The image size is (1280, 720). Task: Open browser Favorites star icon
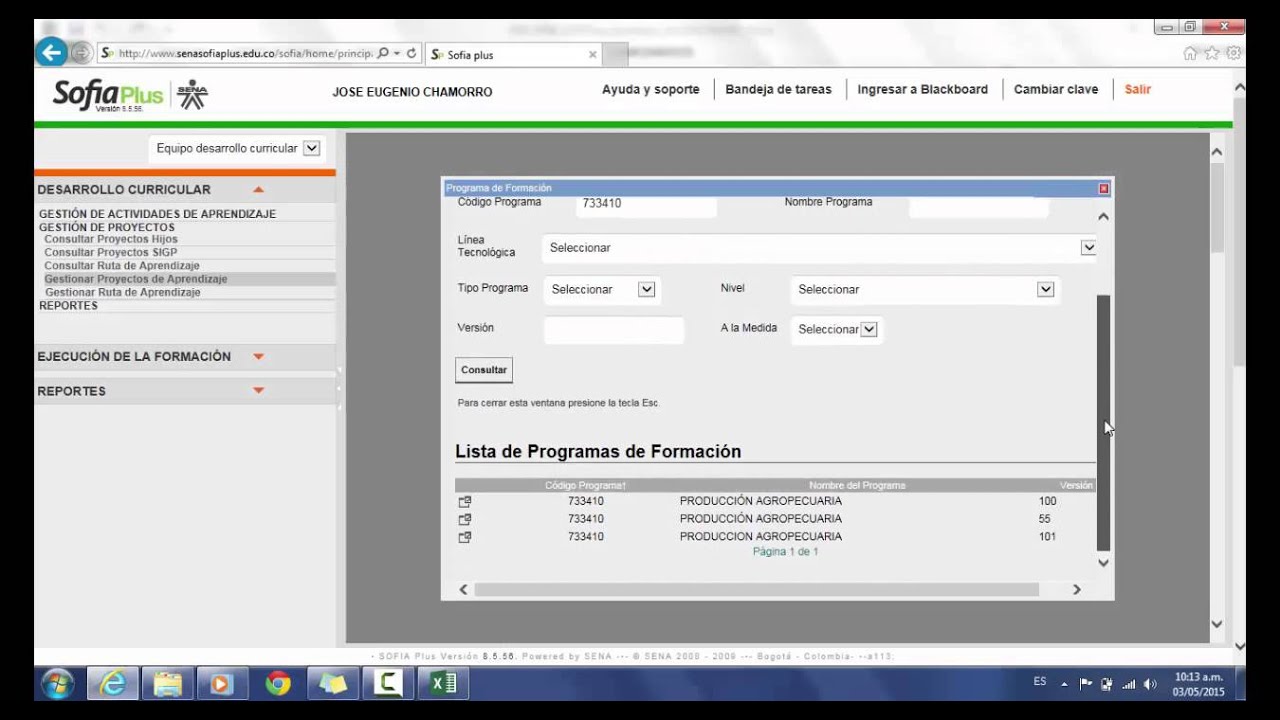1212,53
